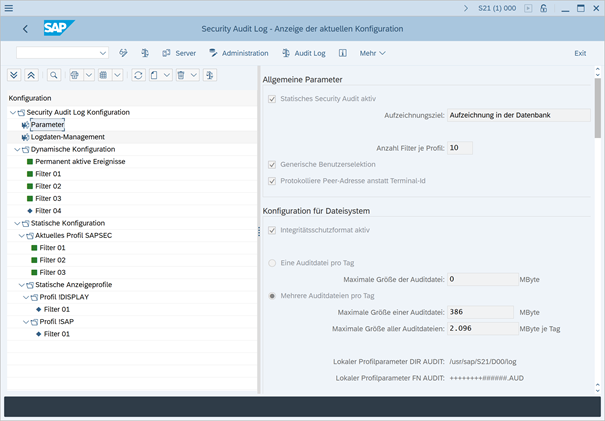The height and width of the screenshot is (421, 605).
Task: Select Mehrere Auditdateien pro Tag radio button
Action: 271,297
